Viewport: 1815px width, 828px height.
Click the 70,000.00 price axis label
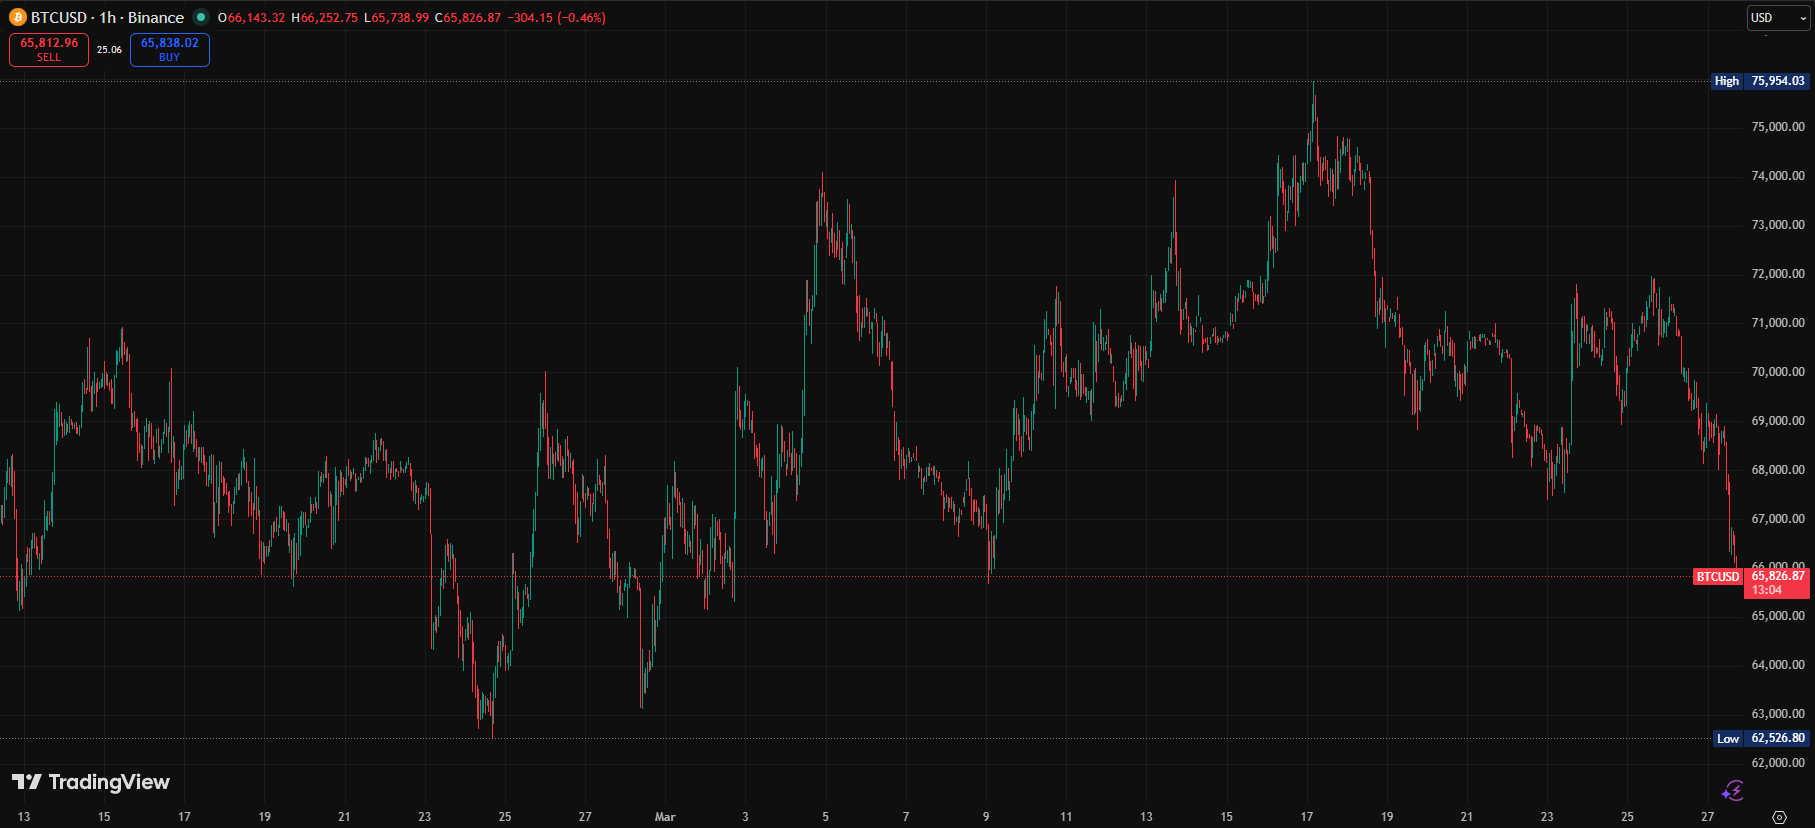(x=1778, y=372)
